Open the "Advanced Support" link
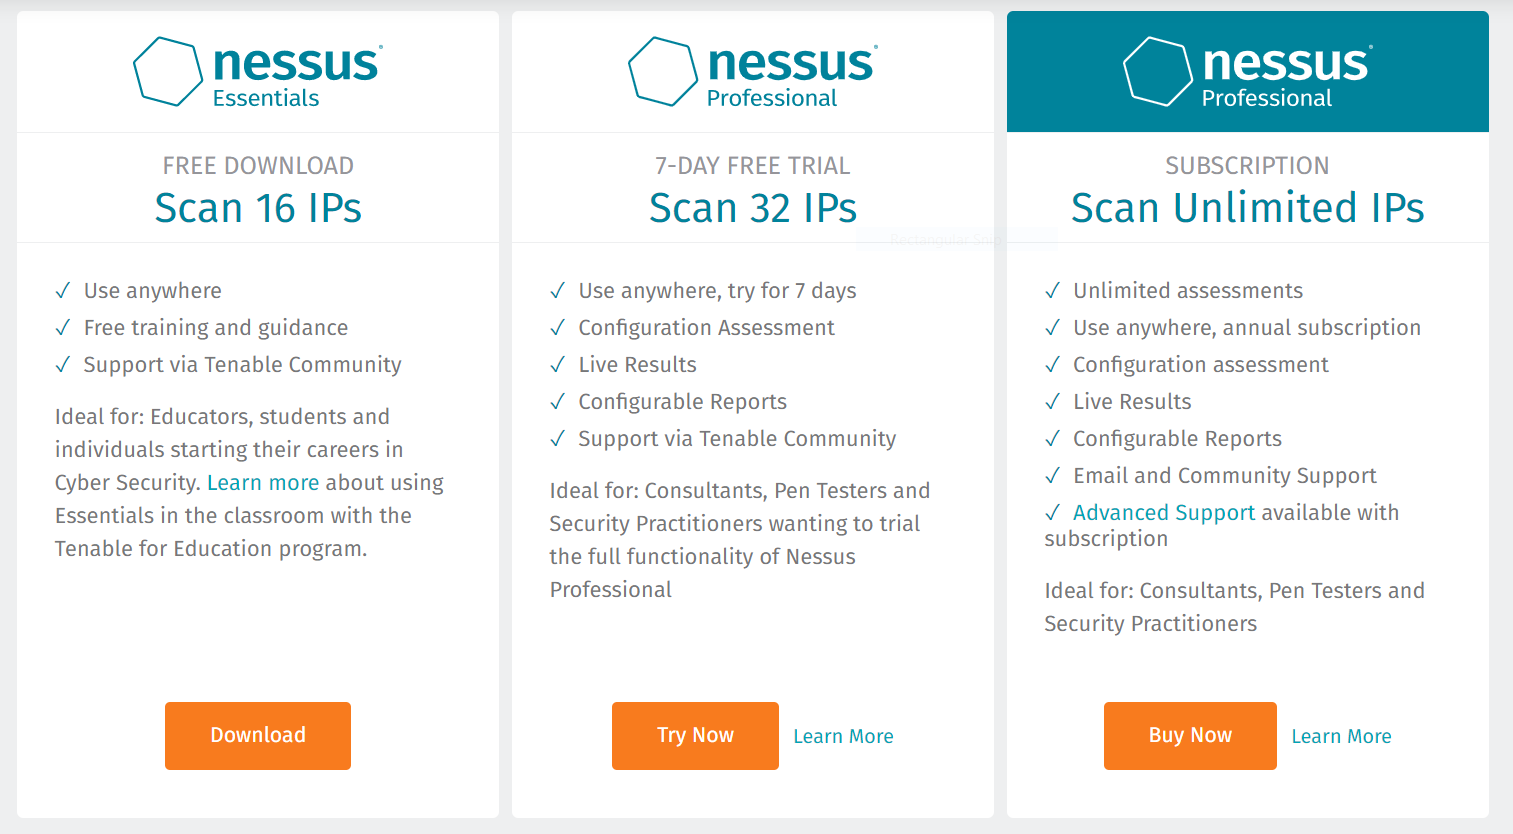Viewport: 1513px width, 834px height. point(1164,512)
